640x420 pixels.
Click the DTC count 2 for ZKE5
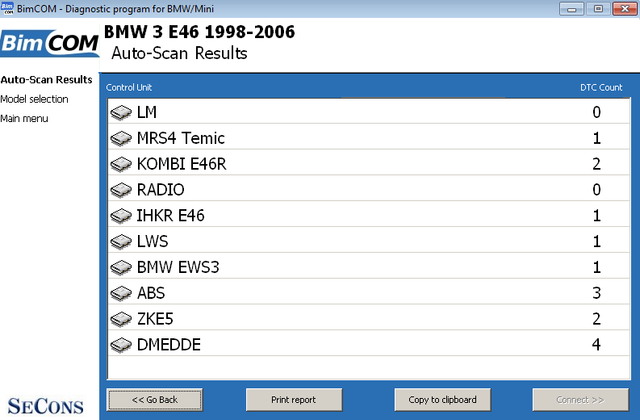coord(596,319)
